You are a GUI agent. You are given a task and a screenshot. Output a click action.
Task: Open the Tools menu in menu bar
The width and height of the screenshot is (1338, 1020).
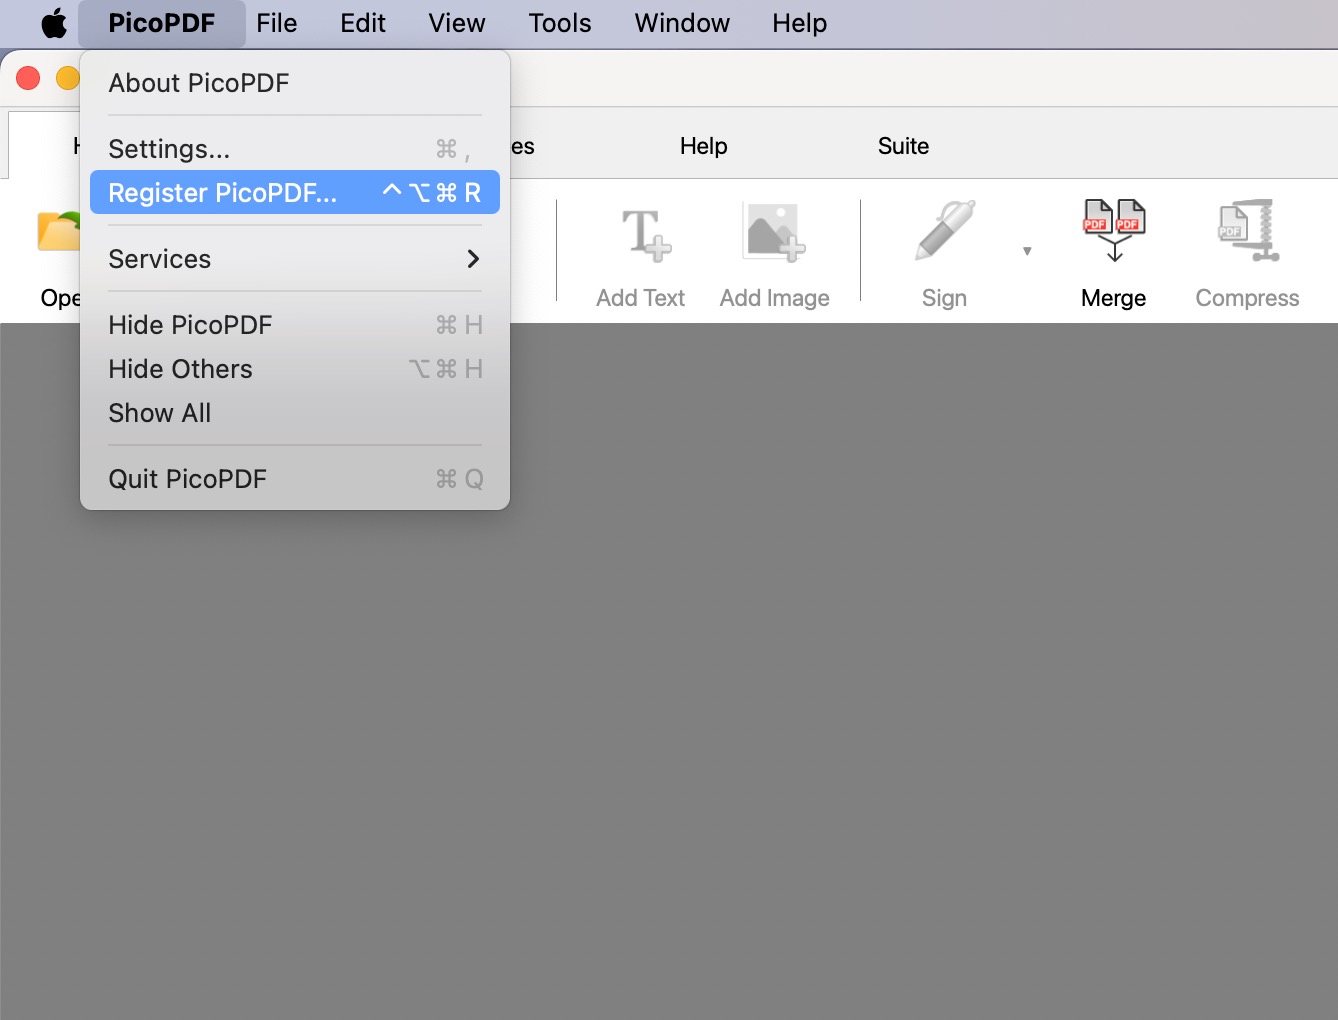point(559,23)
